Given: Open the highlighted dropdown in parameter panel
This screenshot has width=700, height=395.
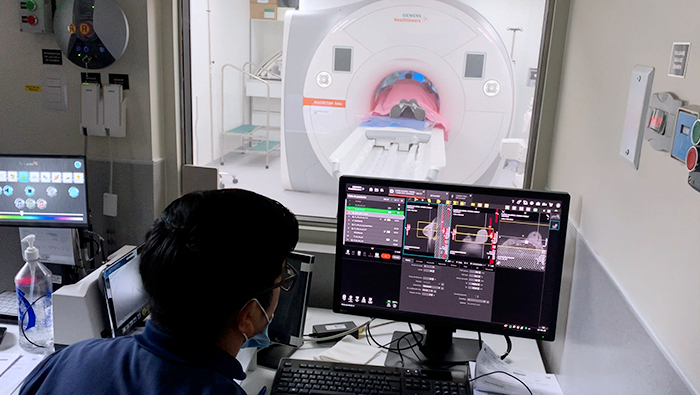Looking at the screenshot, I should (x=429, y=286).
